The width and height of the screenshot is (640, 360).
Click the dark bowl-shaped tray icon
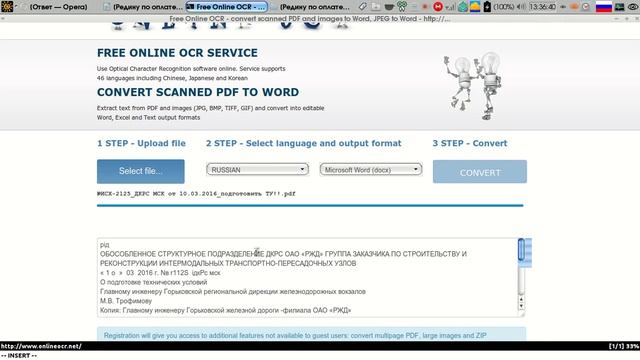click(x=389, y=7)
